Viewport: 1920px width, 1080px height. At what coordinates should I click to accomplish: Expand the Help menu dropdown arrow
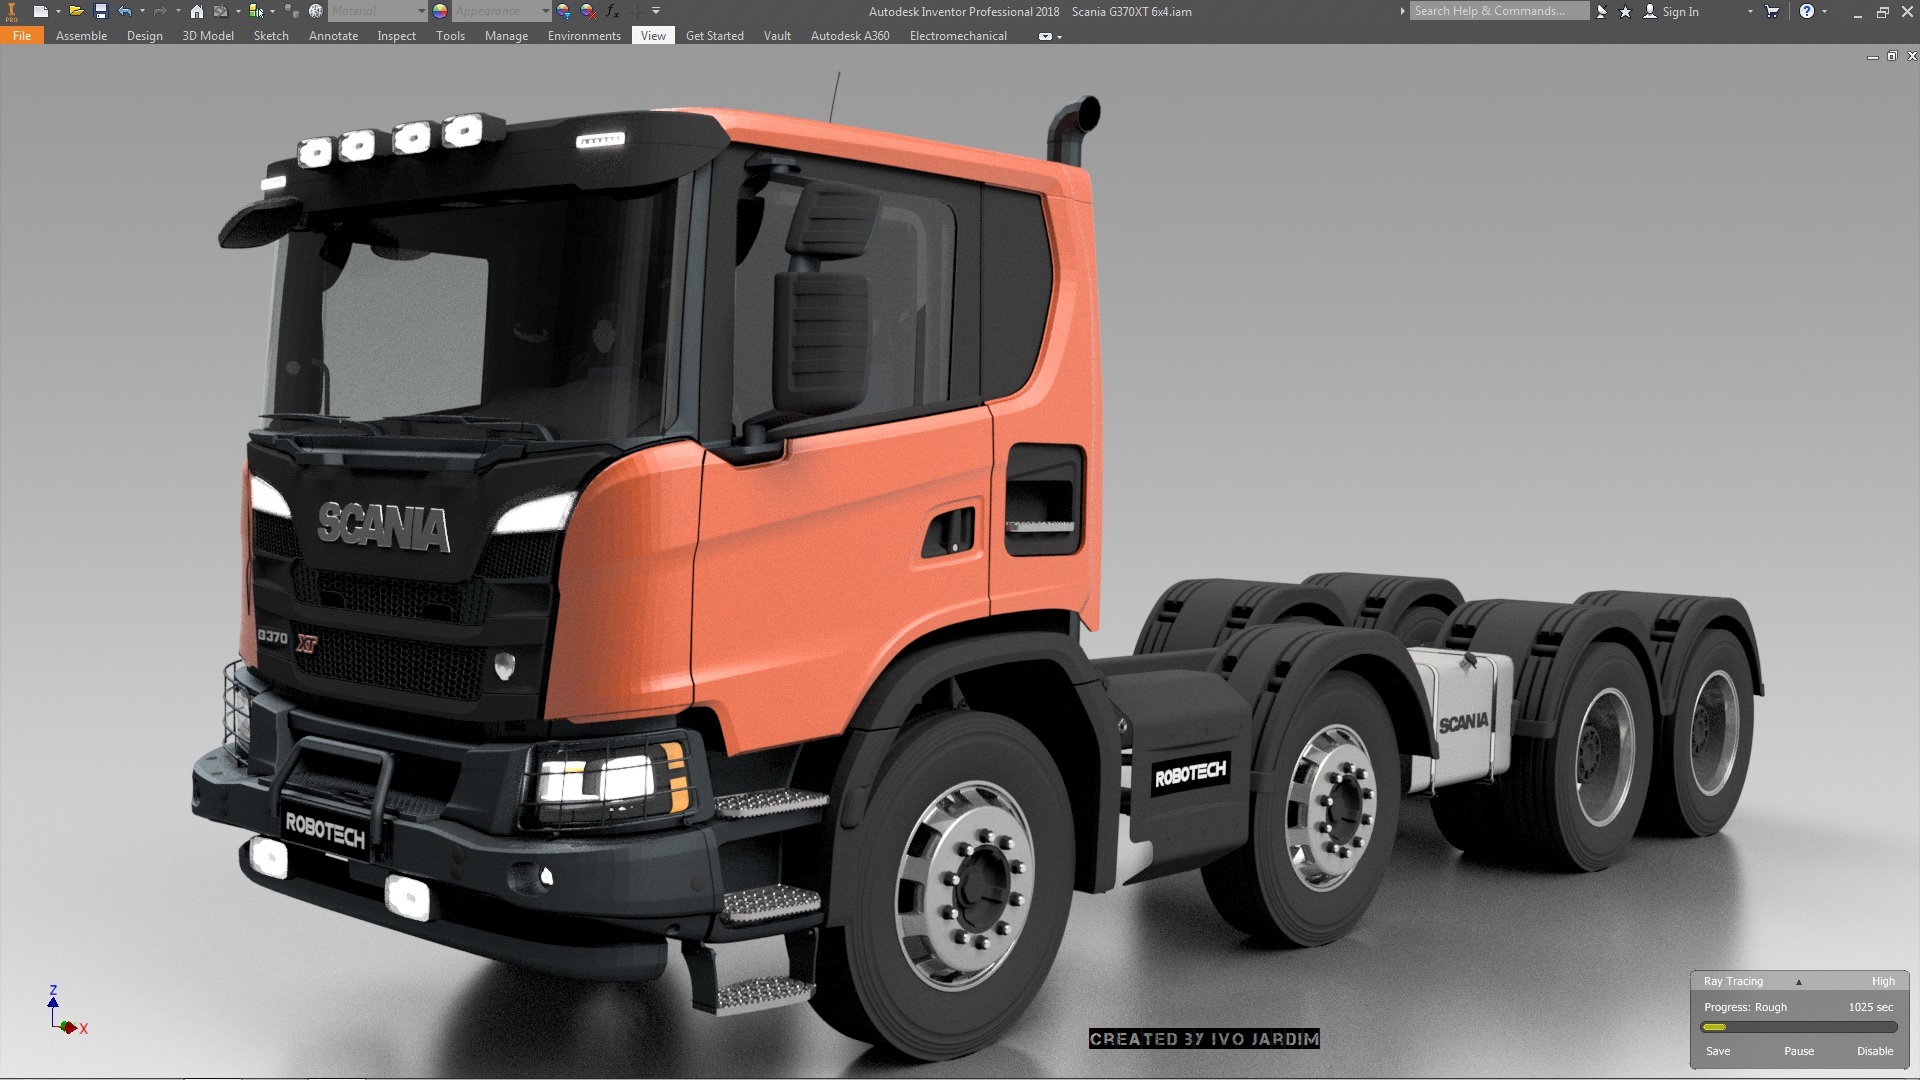[1824, 11]
